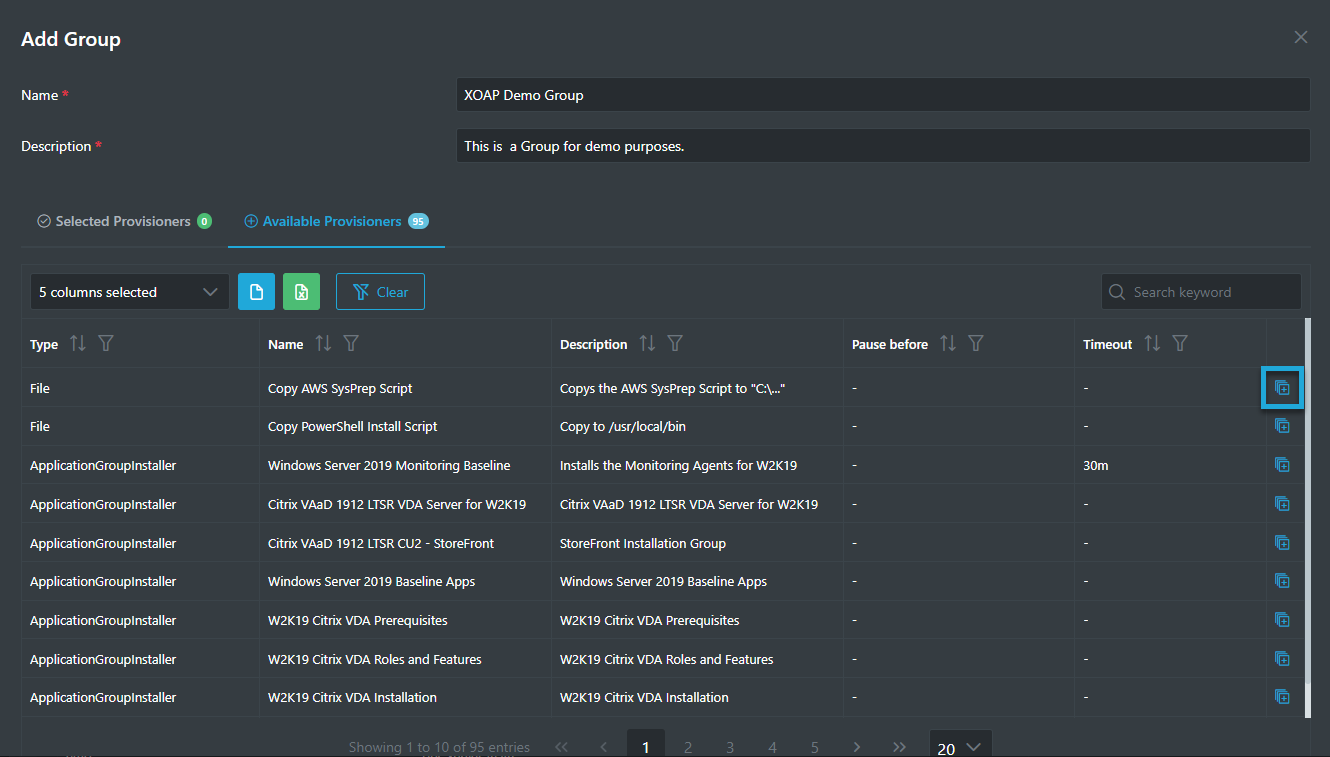This screenshot has width=1330, height=757.
Task: Close the Add Group dialog
Action: click(1301, 37)
